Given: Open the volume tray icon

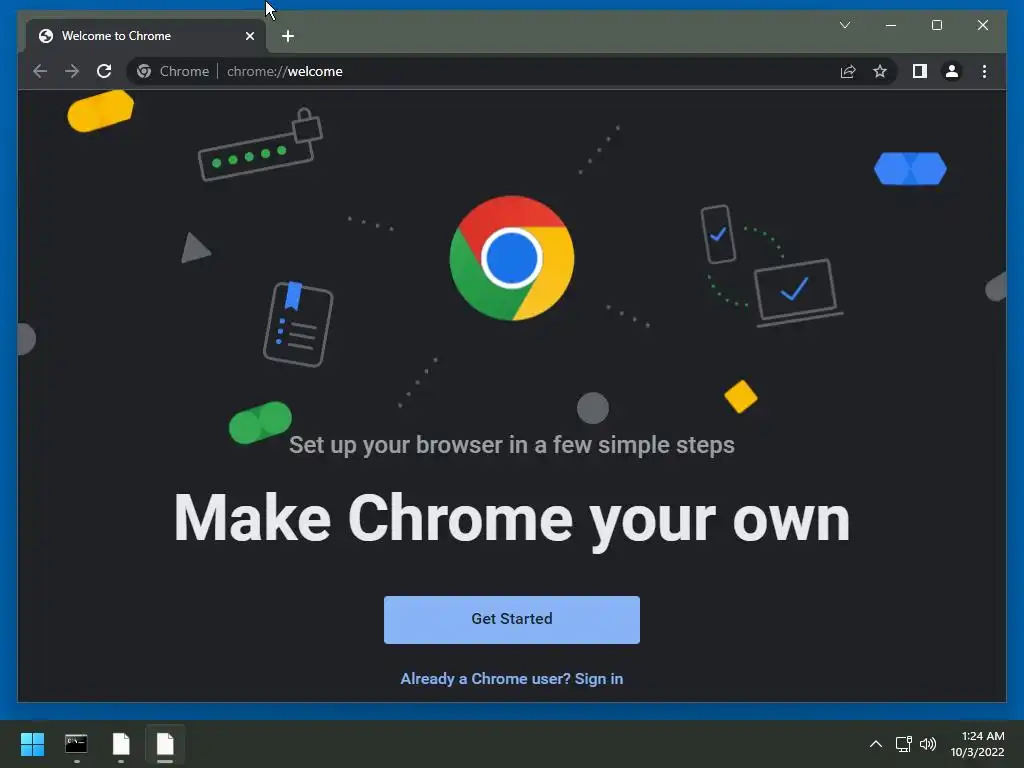Looking at the screenshot, I should [x=927, y=744].
